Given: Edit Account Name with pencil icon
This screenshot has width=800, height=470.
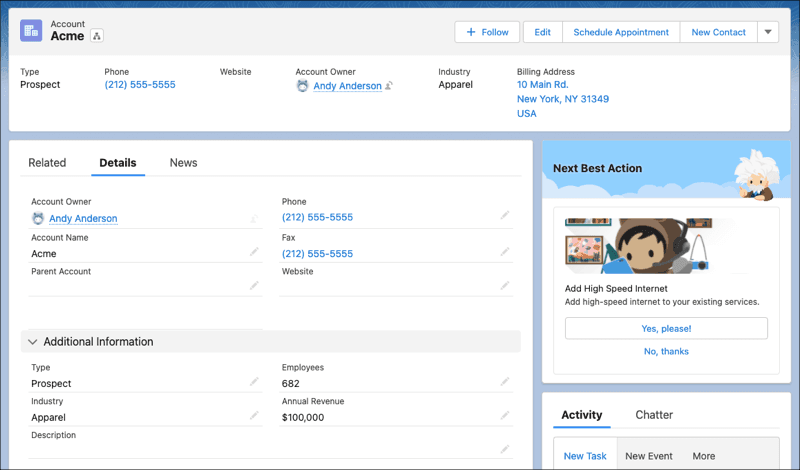Looking at the screenshot, I should coord(254,252).
